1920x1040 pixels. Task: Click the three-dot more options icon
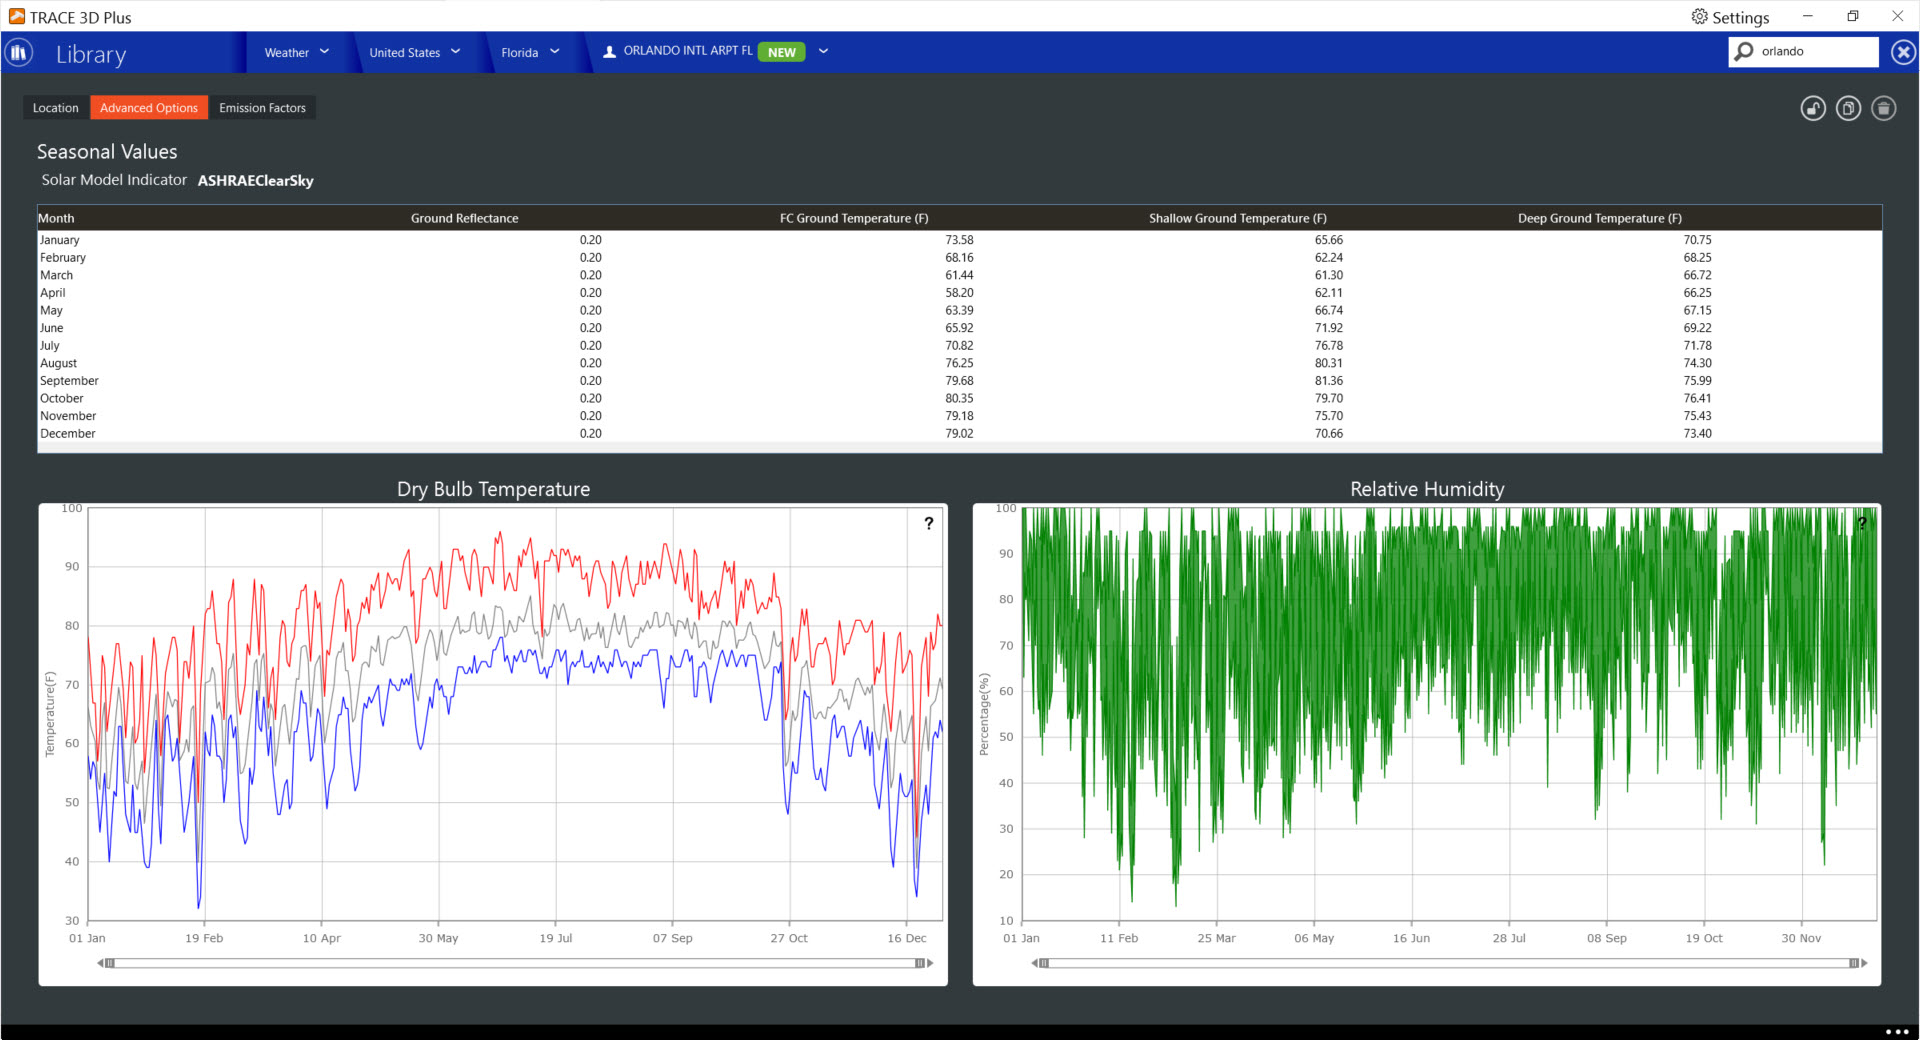[1897, 1031]
